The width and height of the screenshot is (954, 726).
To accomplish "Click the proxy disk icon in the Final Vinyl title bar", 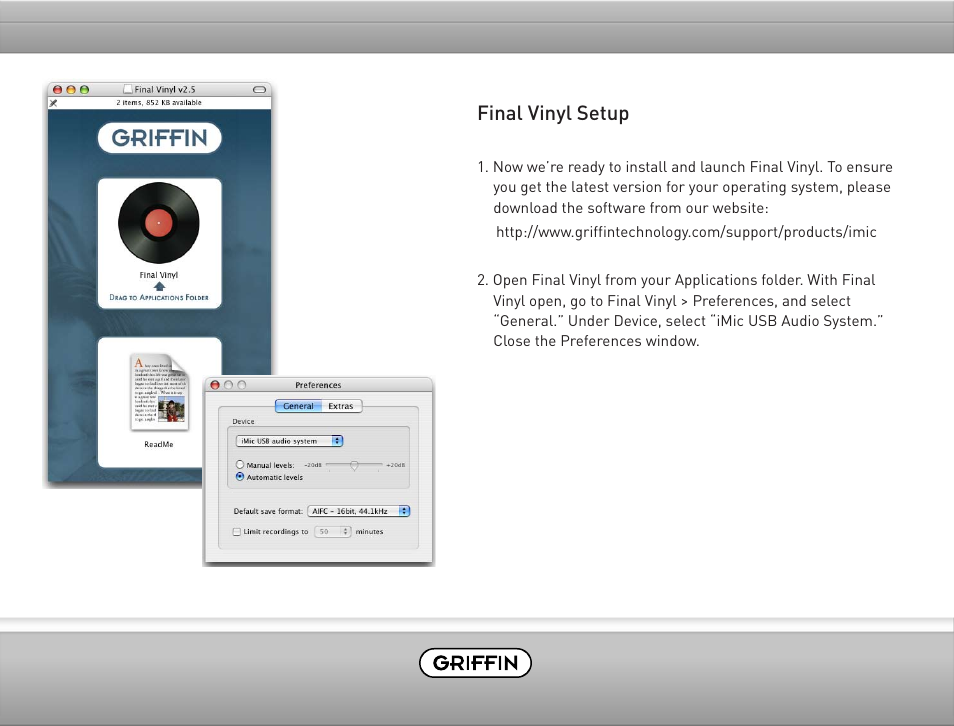I will 128,89.
